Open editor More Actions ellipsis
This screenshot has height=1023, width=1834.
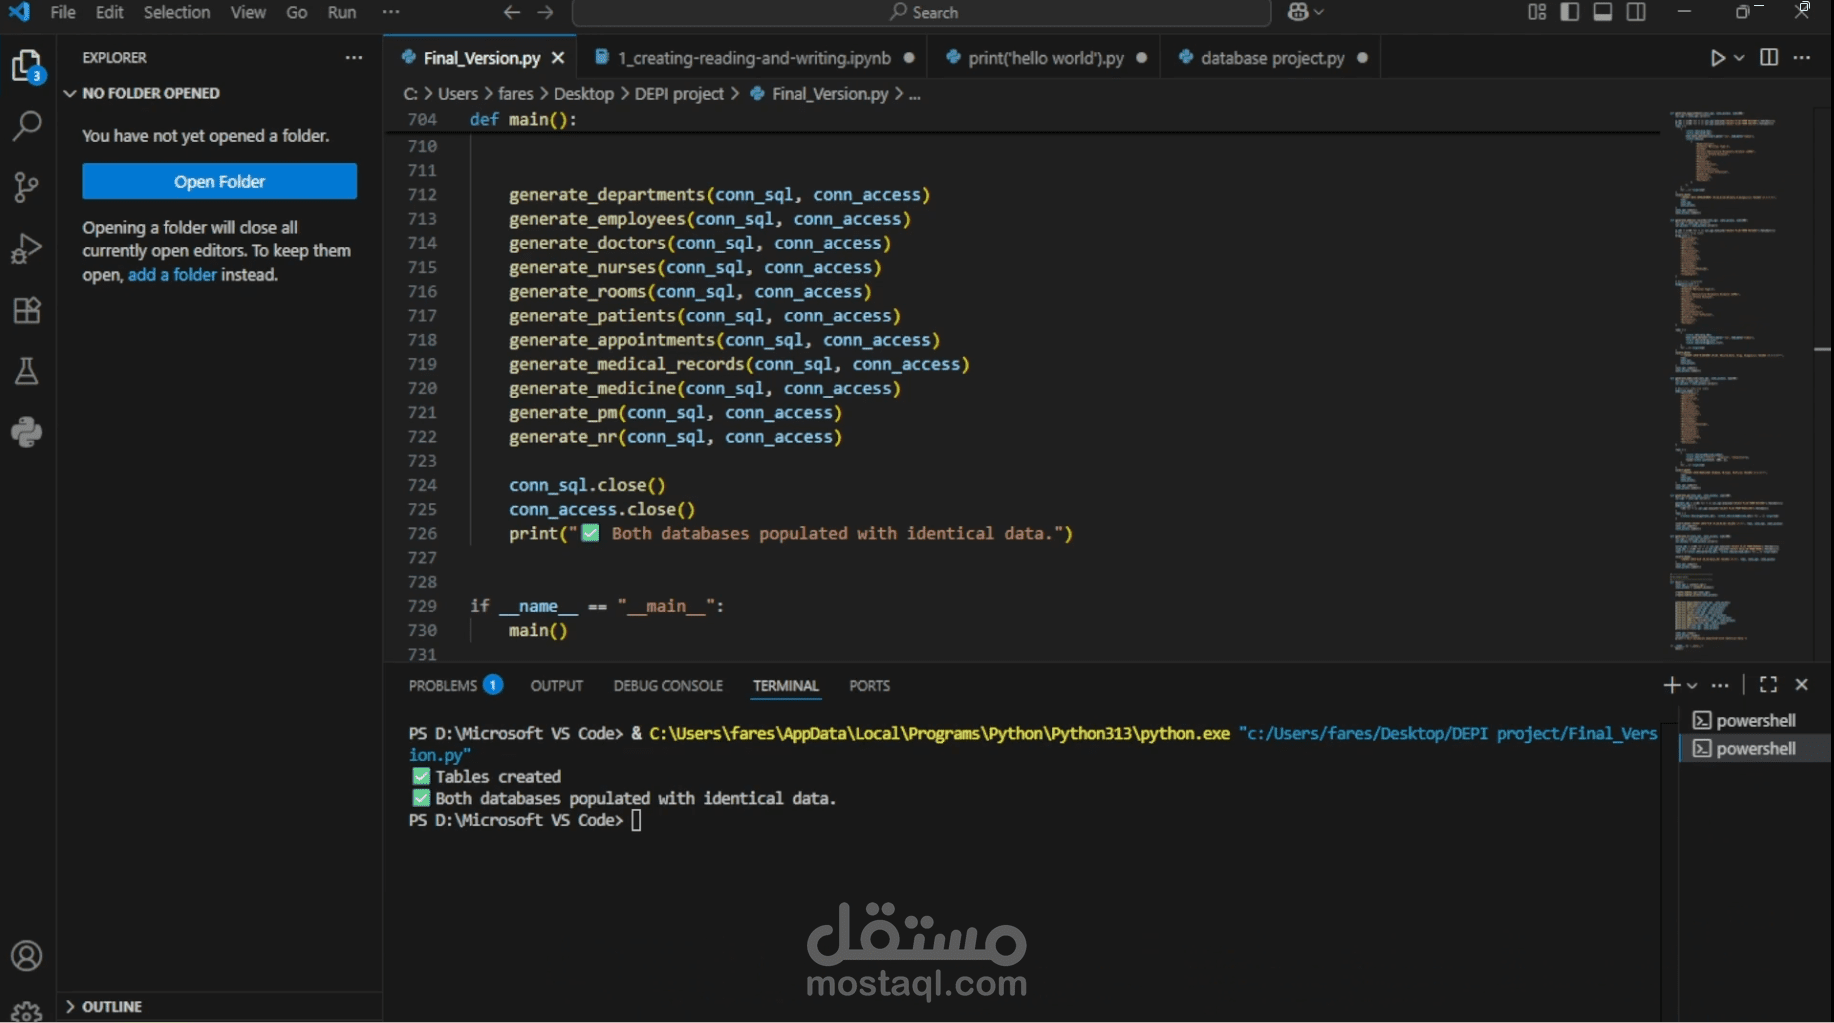point(1802,57)
